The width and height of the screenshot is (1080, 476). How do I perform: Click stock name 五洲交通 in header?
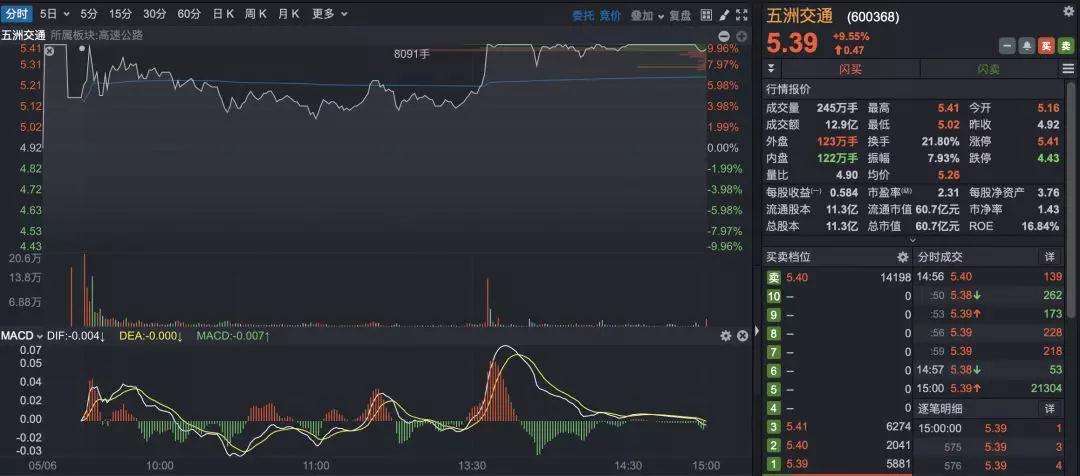800,16
